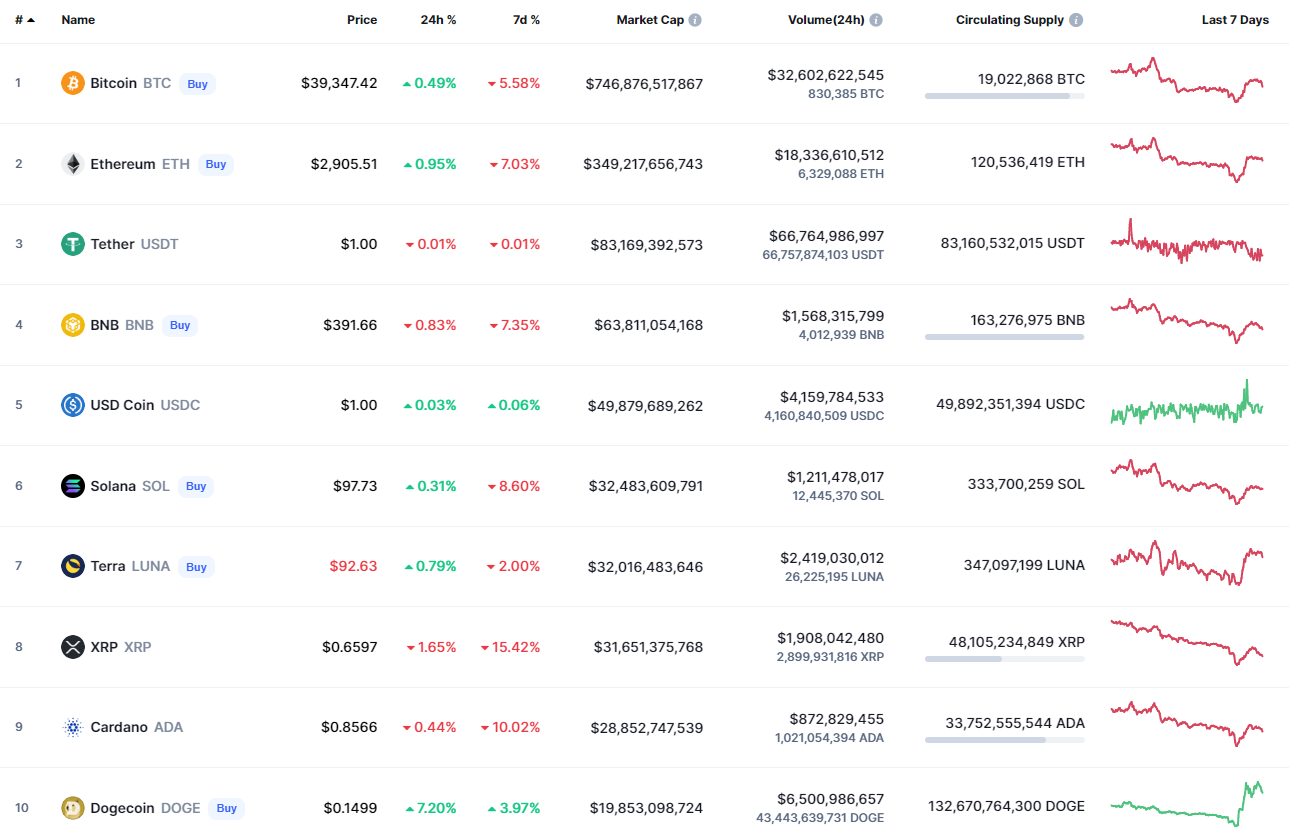The width and height of the screenshot is (1289, 837).
Task: Click the Volume(24h) info icon
Action: click(876, 20)
